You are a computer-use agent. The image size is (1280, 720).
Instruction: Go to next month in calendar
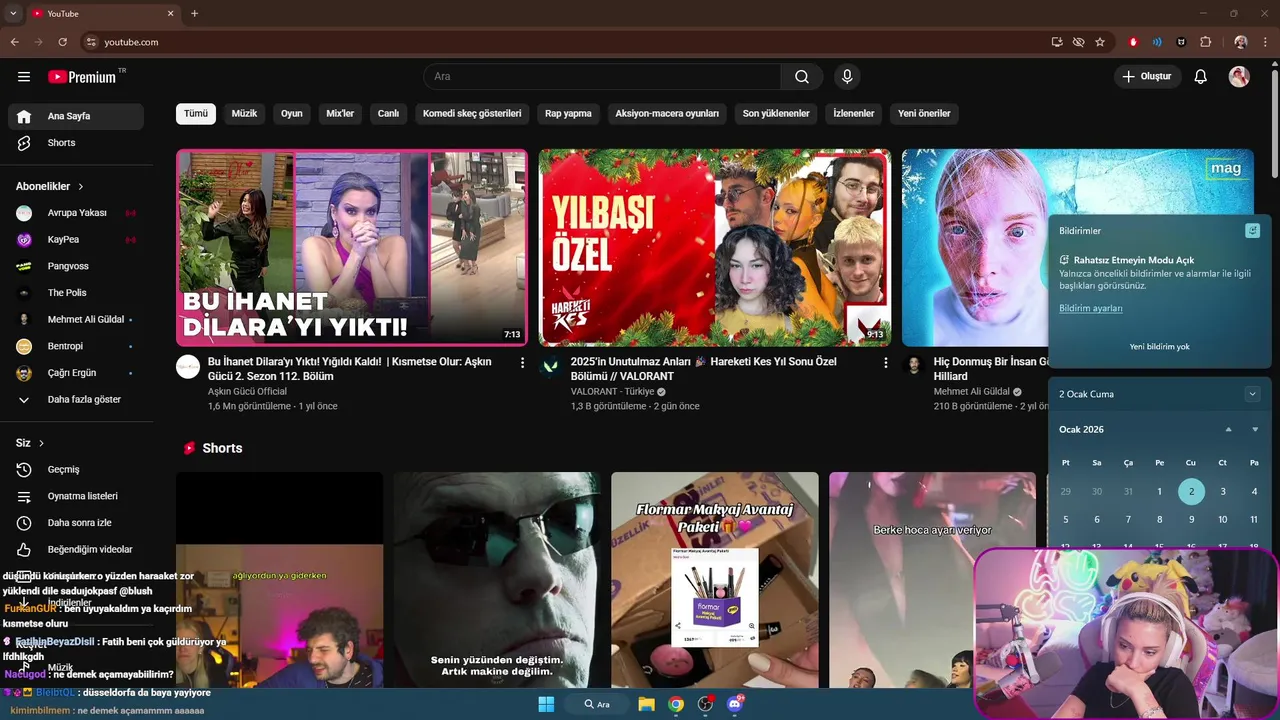1255,430
